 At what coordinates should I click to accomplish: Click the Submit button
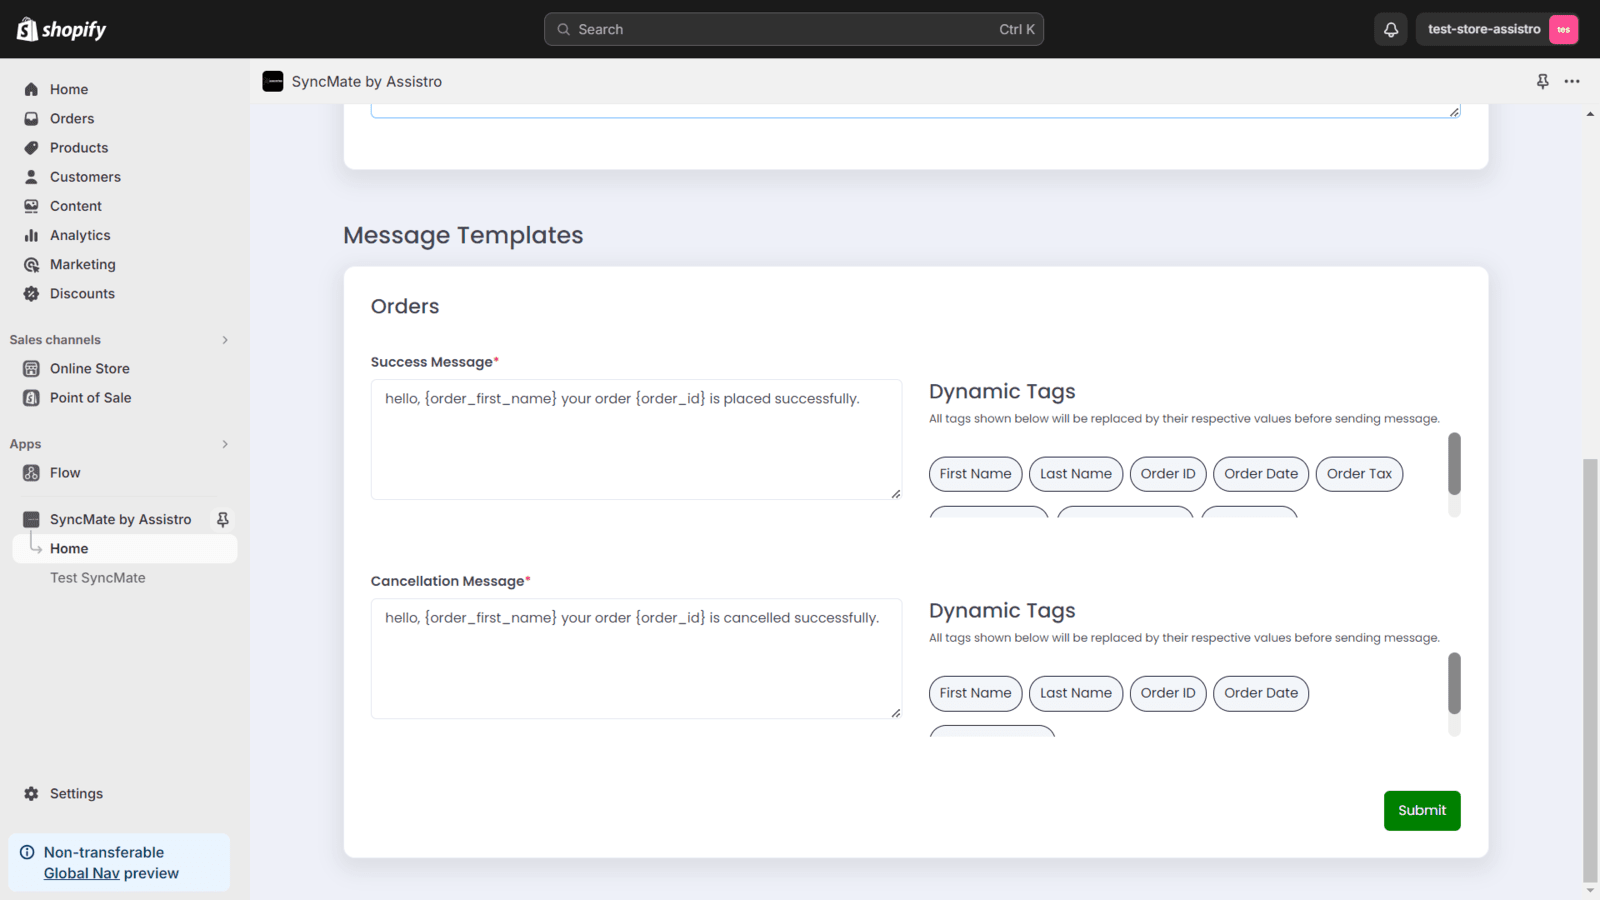pos(1421,810)
